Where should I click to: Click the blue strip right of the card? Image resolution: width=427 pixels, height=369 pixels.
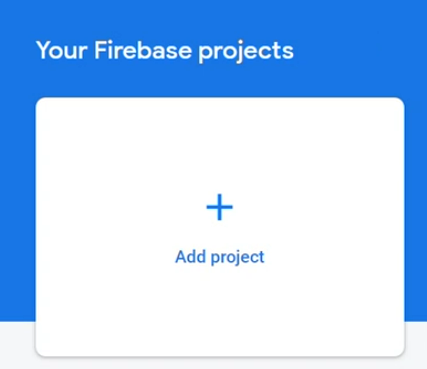416,207
